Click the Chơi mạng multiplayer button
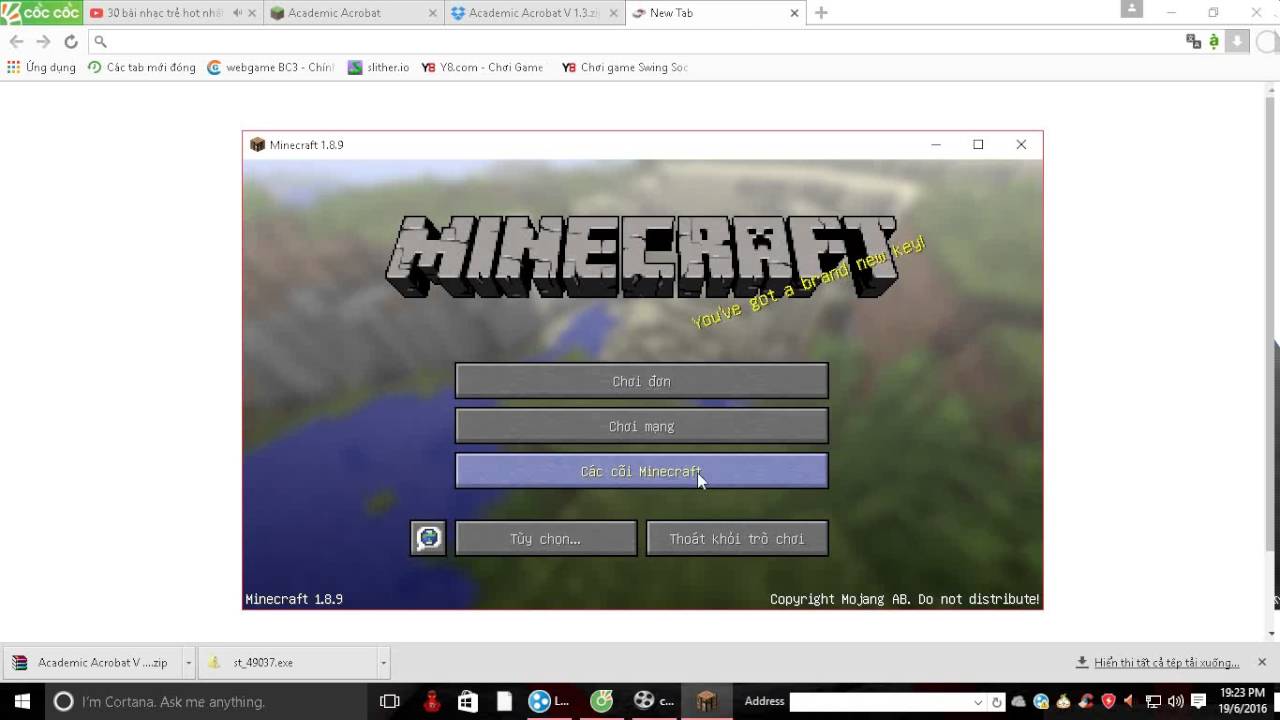Image resolution: width=1280 pixels, height=720 pixels. 641,426
